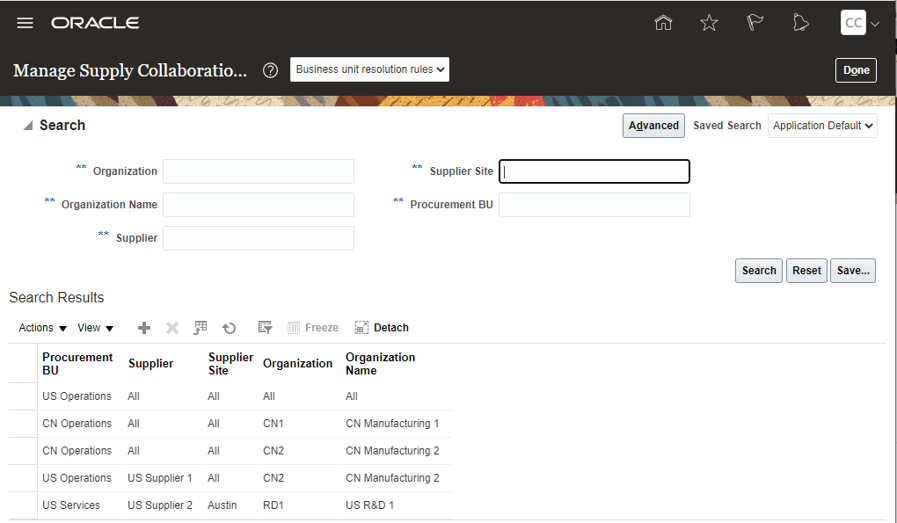Viewport: 897px width, 523px height.
Task: Focus the Organization Name input field
Action: pyautogui.click(x=259, y=205)
